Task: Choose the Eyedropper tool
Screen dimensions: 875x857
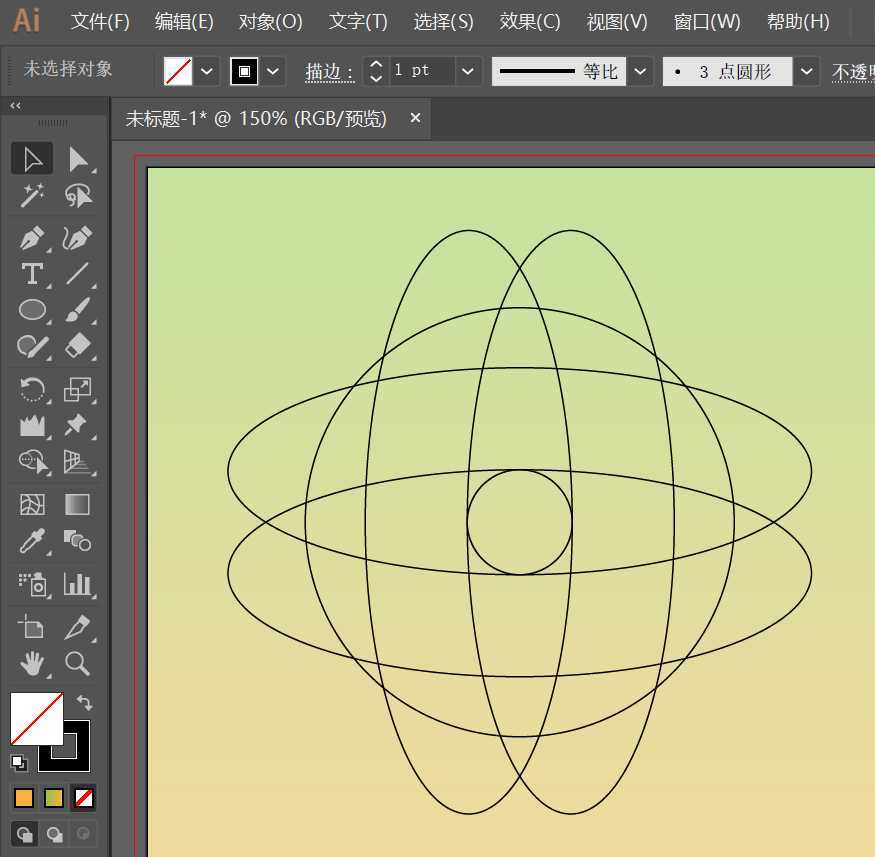Action: pos(32,542)
